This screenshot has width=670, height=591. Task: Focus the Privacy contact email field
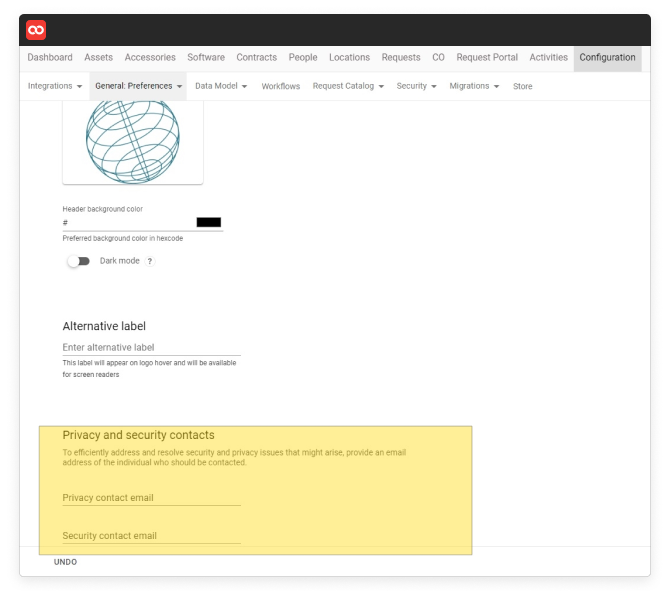(x=152, y=498)
